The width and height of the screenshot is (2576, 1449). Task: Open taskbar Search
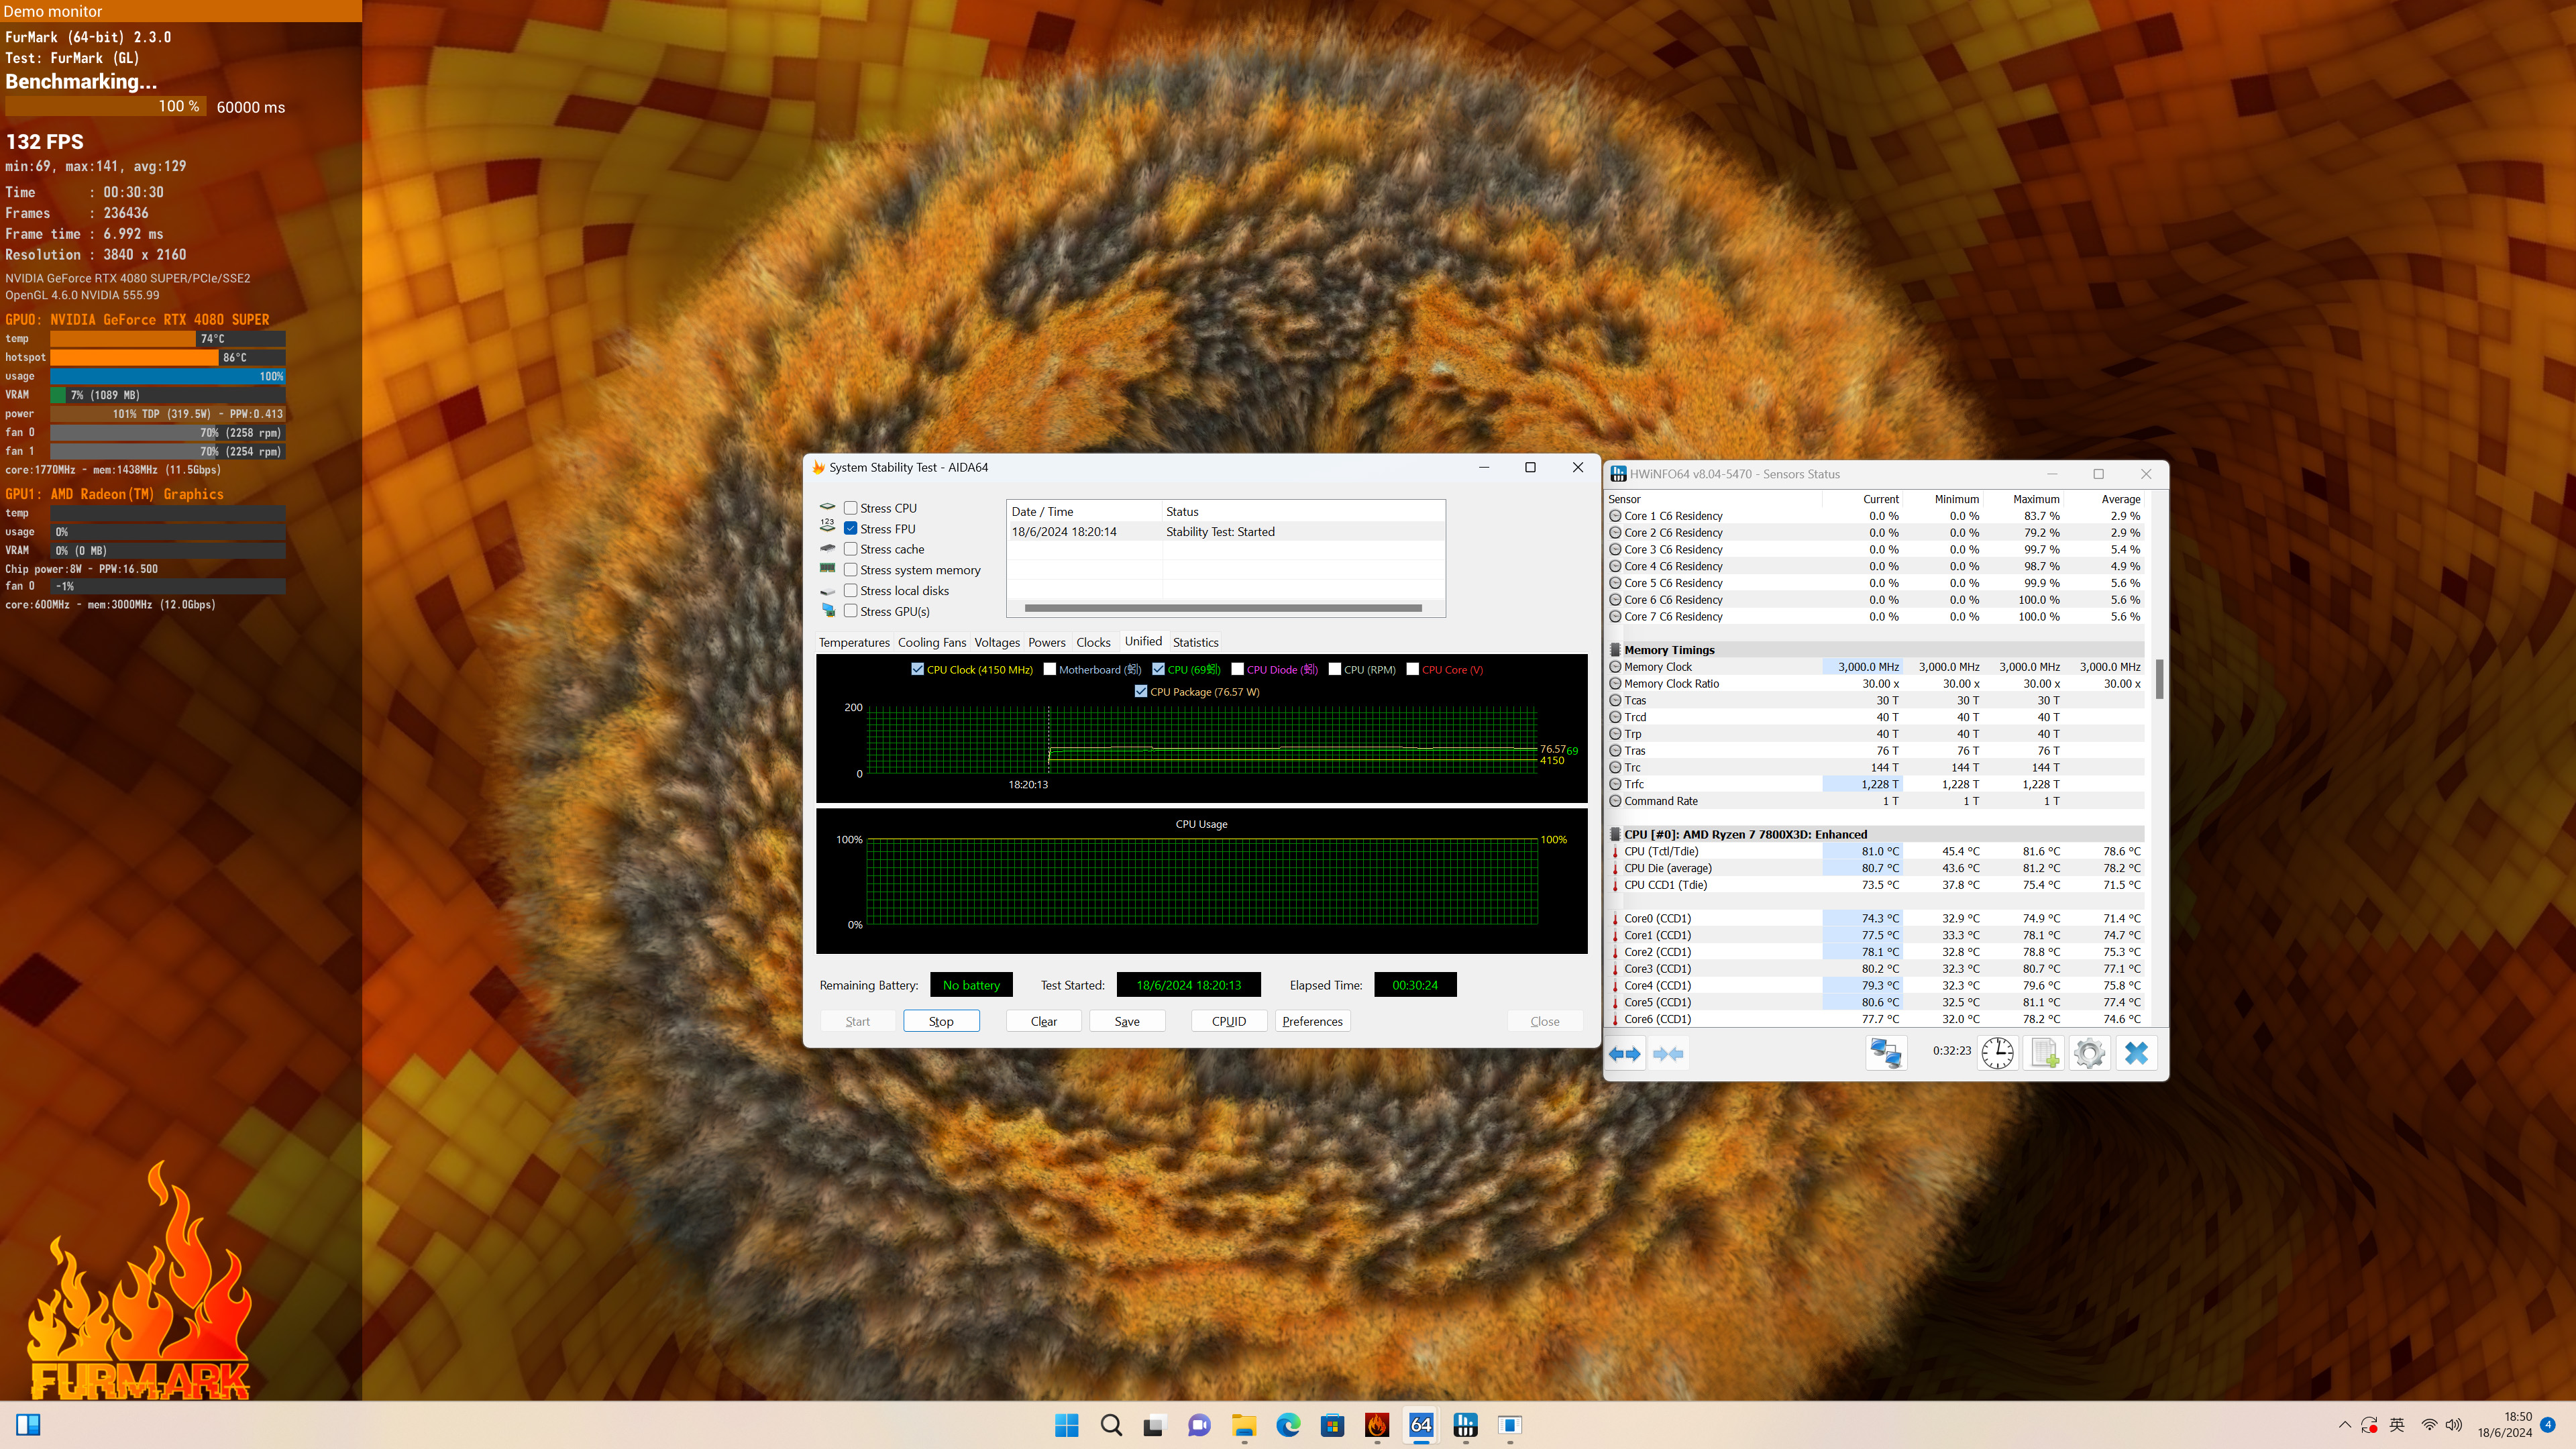[1111, 1425]
